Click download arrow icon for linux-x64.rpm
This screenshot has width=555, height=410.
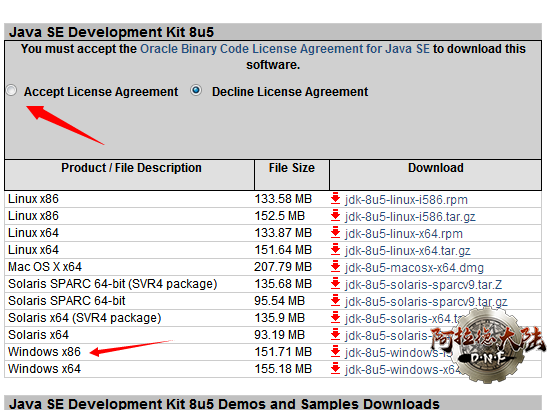[x=335, y=233]
